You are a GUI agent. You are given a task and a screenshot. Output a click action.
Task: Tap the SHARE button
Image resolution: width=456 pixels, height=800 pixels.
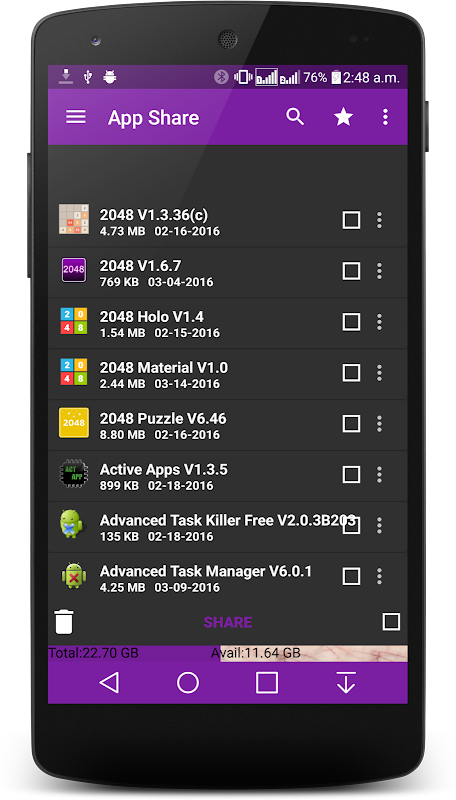point(228,622)
